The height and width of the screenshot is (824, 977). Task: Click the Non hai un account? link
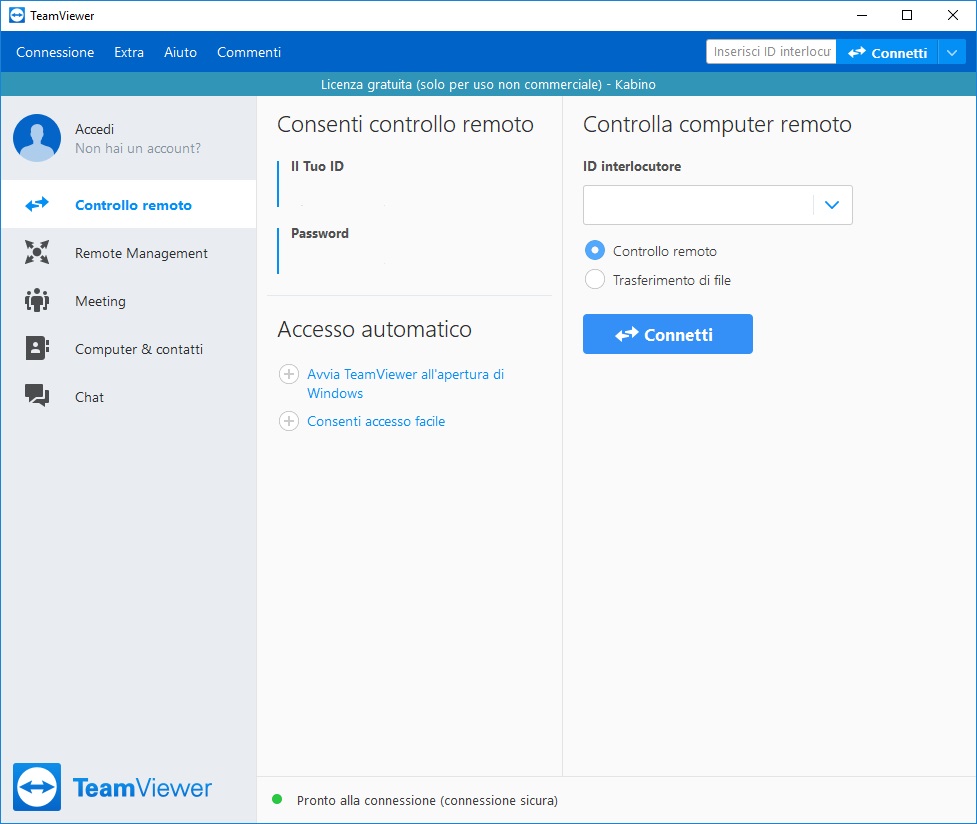pos(138,148)
